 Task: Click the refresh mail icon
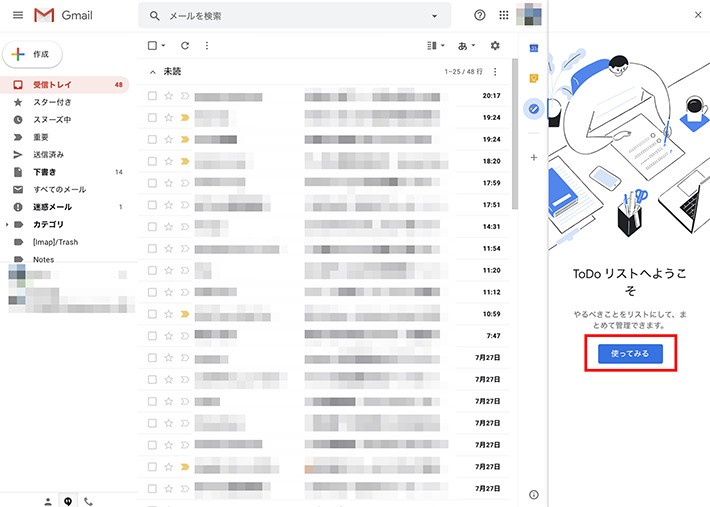pos(185,45)
